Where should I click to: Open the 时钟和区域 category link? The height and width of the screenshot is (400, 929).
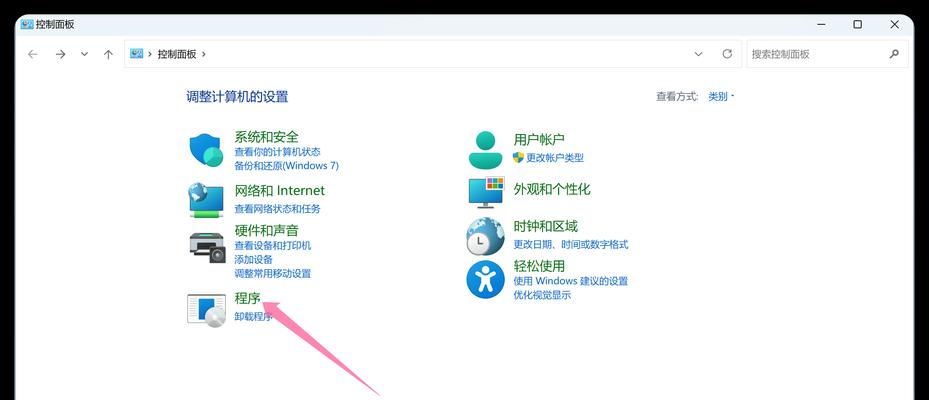point(546,226)
